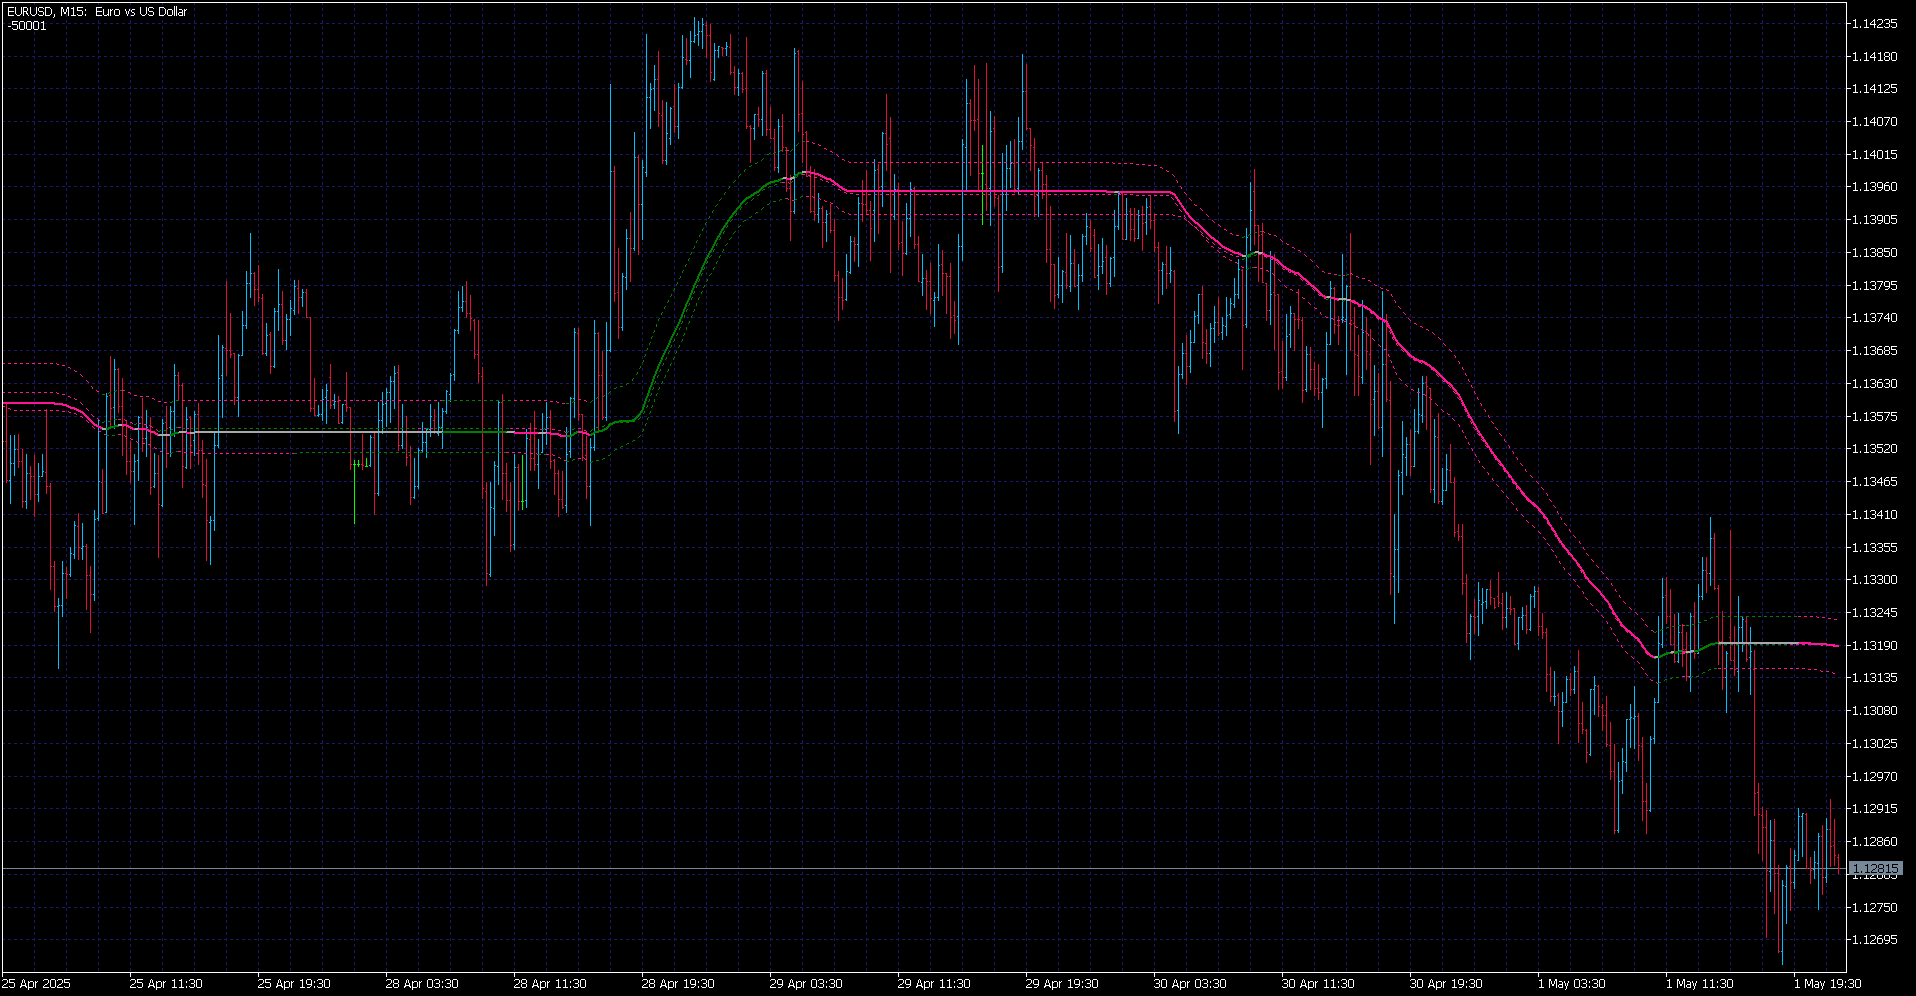
Task: Click the 1.13685 price axis label
Action: point(1874,351)
